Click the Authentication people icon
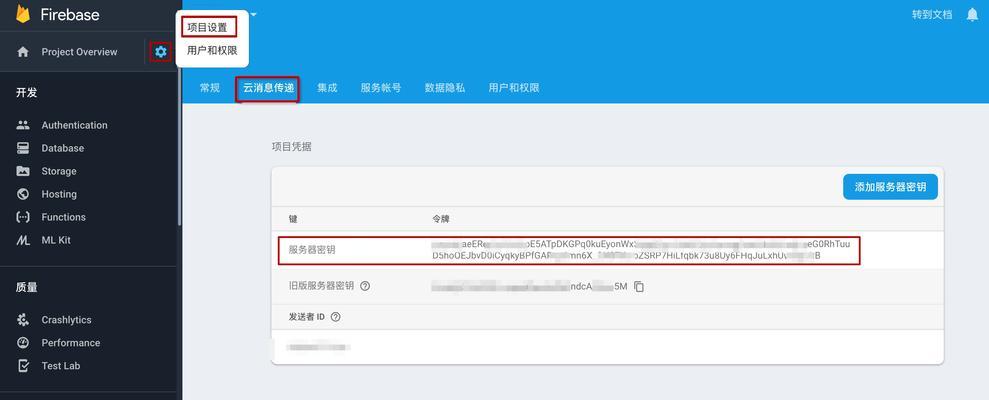The height and width of the screenshot is (400, 989). 23,125
